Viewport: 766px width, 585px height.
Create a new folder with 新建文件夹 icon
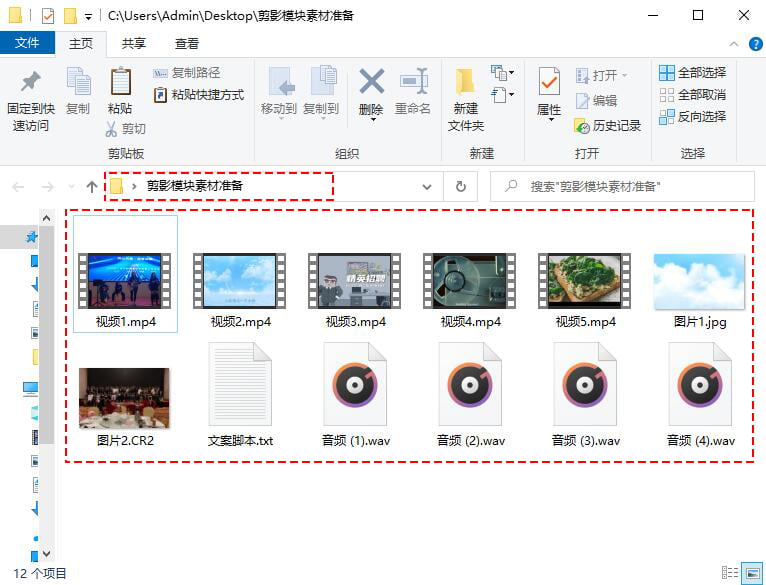466,81
